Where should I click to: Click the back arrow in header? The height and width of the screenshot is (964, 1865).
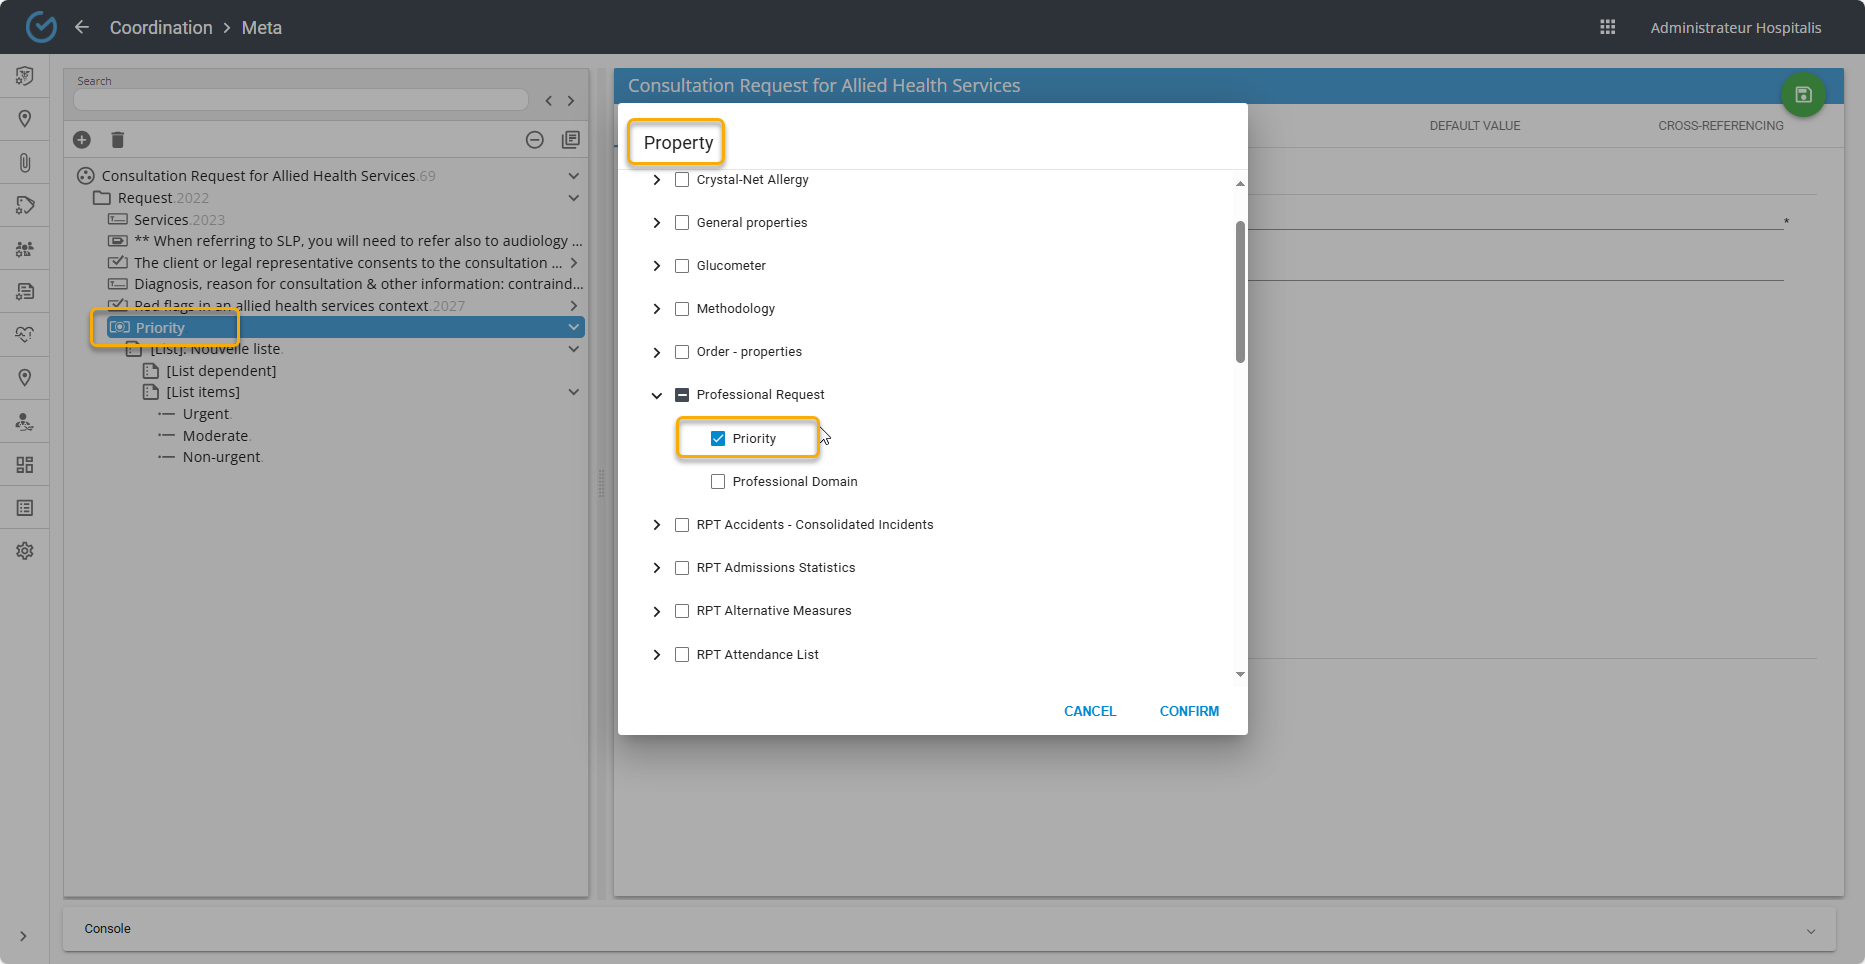(82, 27)
